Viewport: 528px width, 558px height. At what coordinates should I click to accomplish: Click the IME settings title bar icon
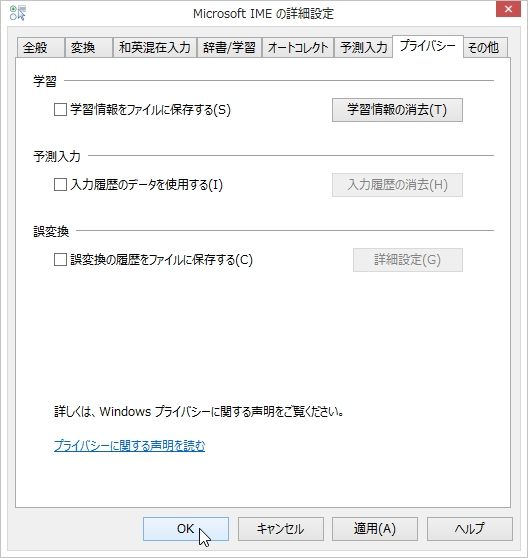18,12
